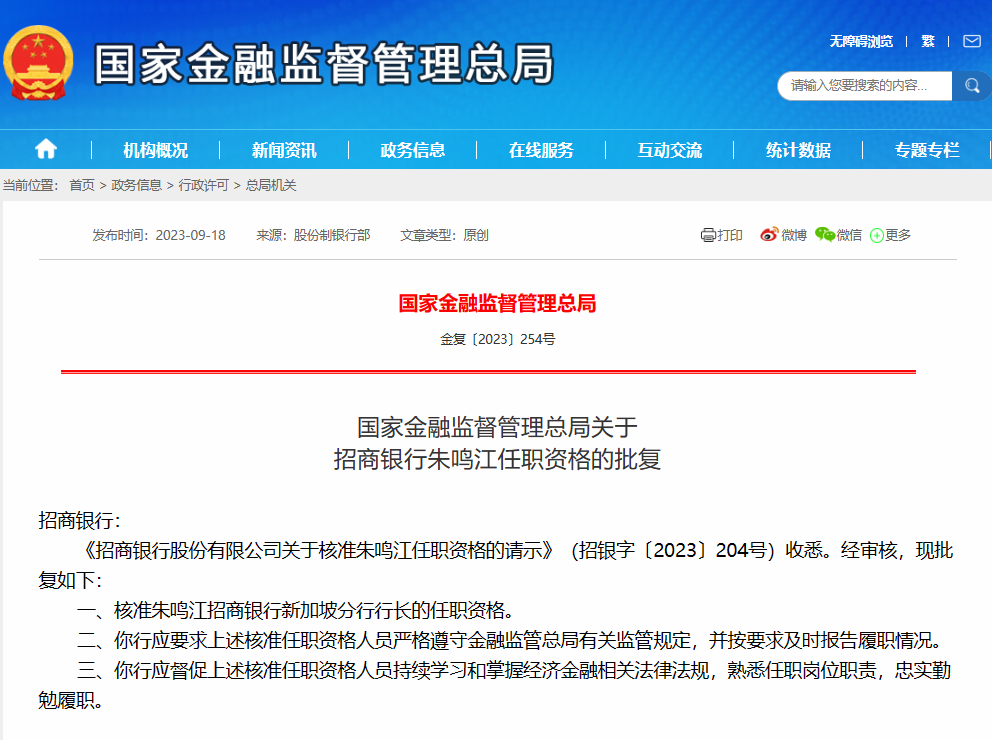
Task: Toggle traditional Chinese (繁) display
Action: click(928, 41)
